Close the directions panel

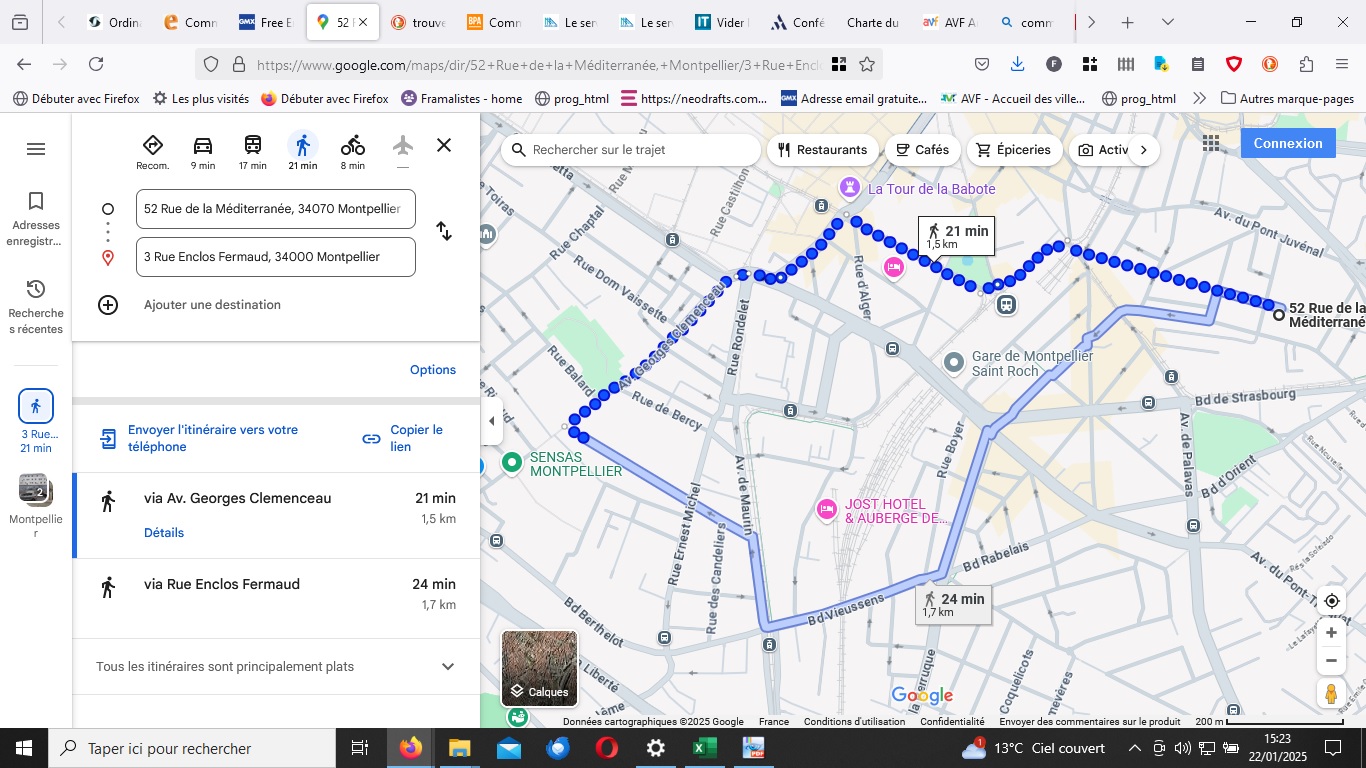(444, 145)
